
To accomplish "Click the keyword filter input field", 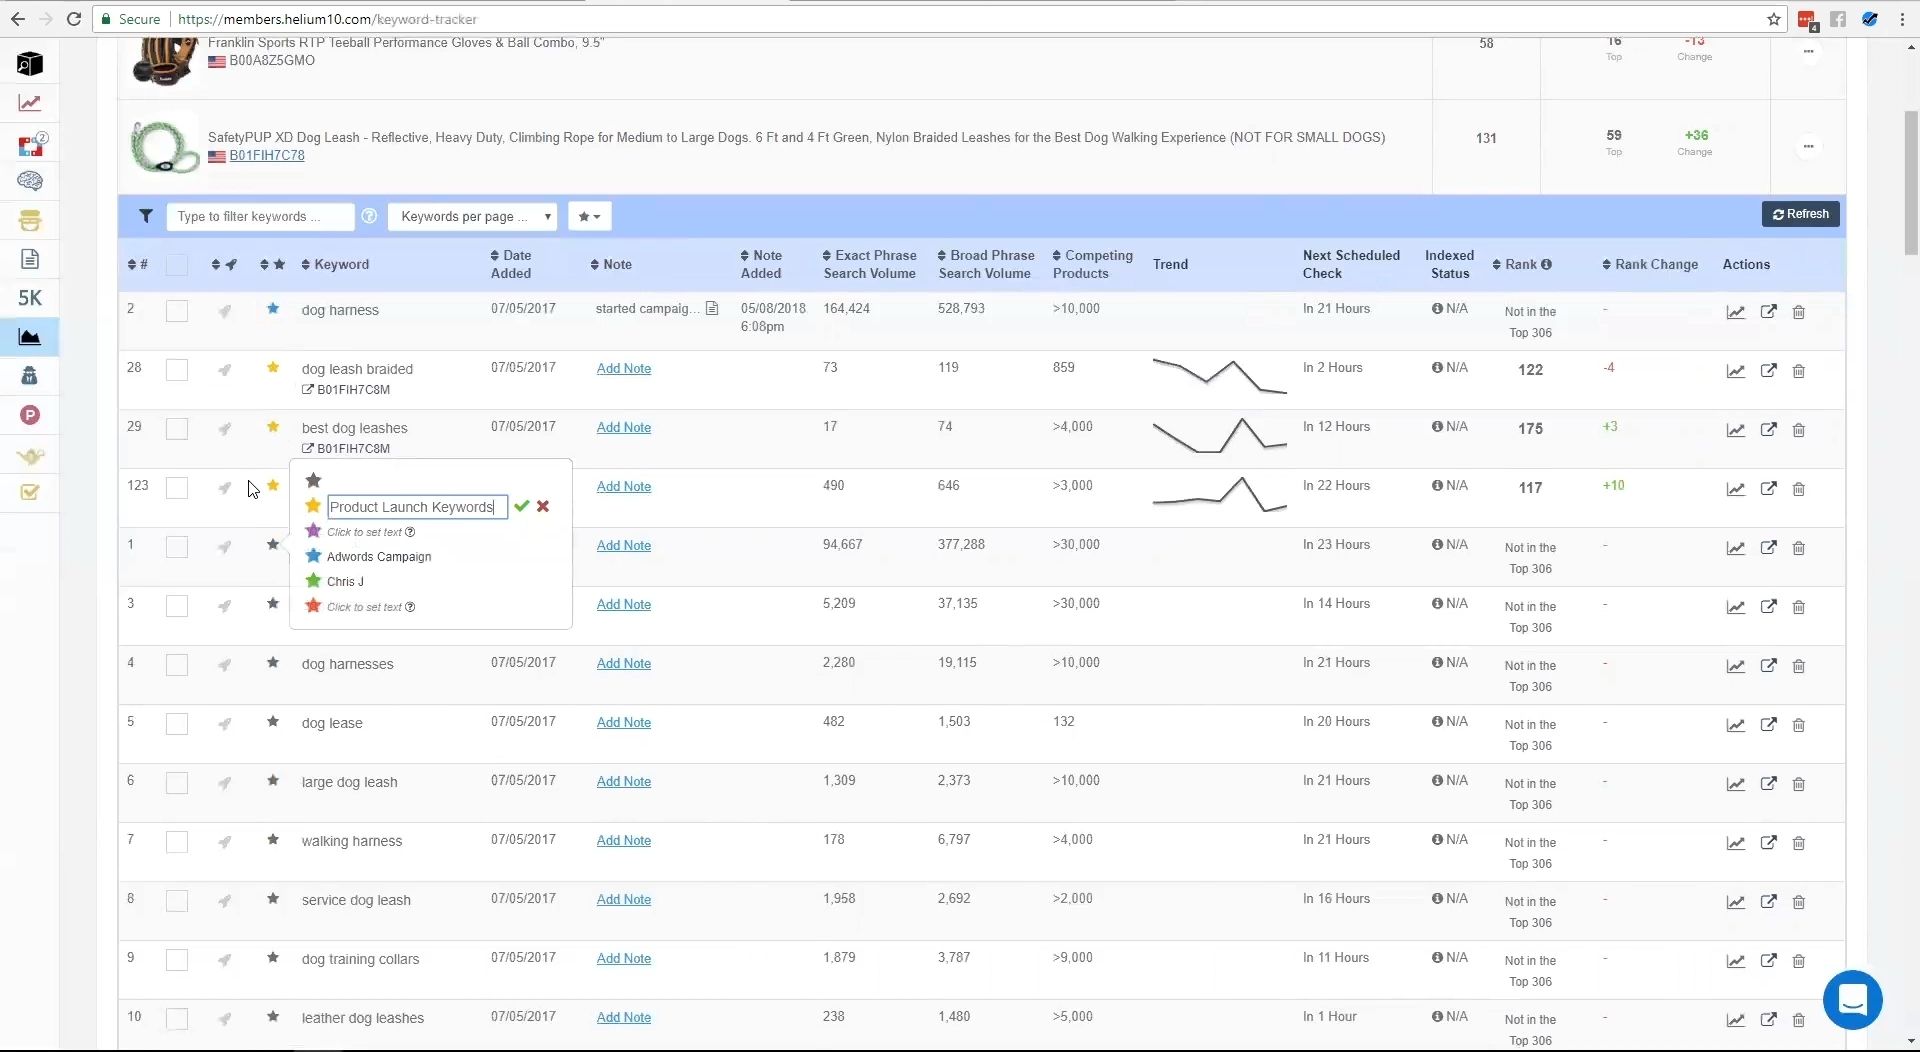I will point(260,216).
